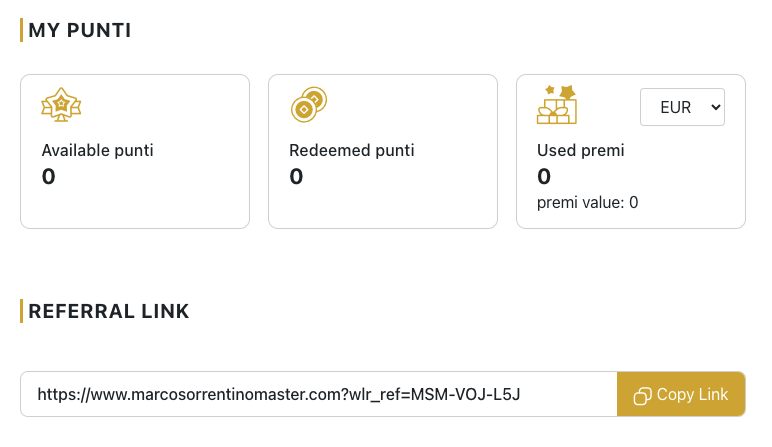Select the Available punti card

(135, 152)
